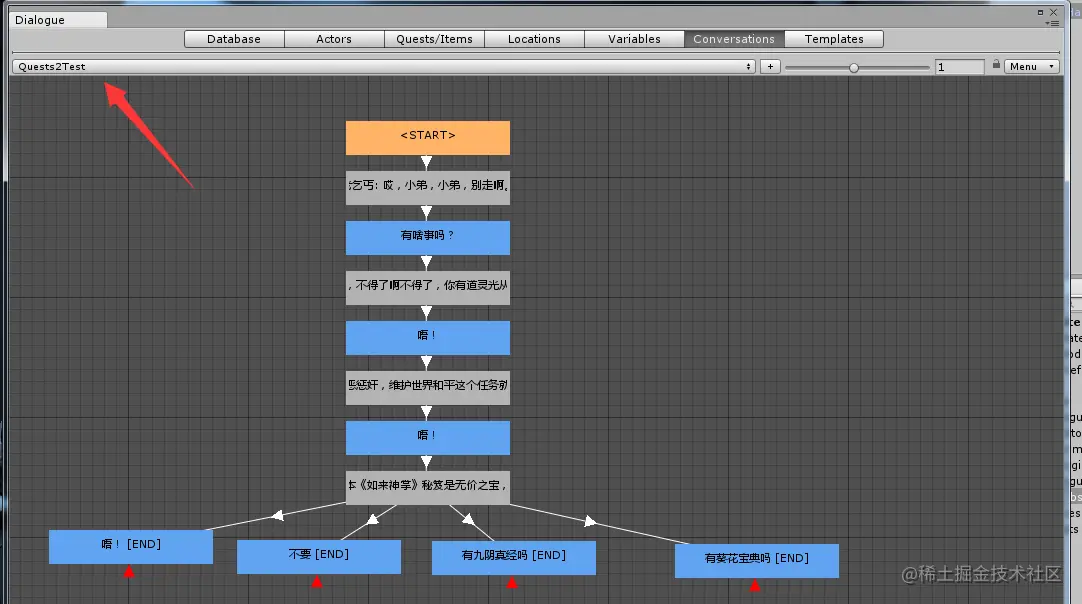Viewport: 1082px width, 604px height.
Task: Click red end marker under '有九阴真经吗 [END]'
Action: pos(512,583)
